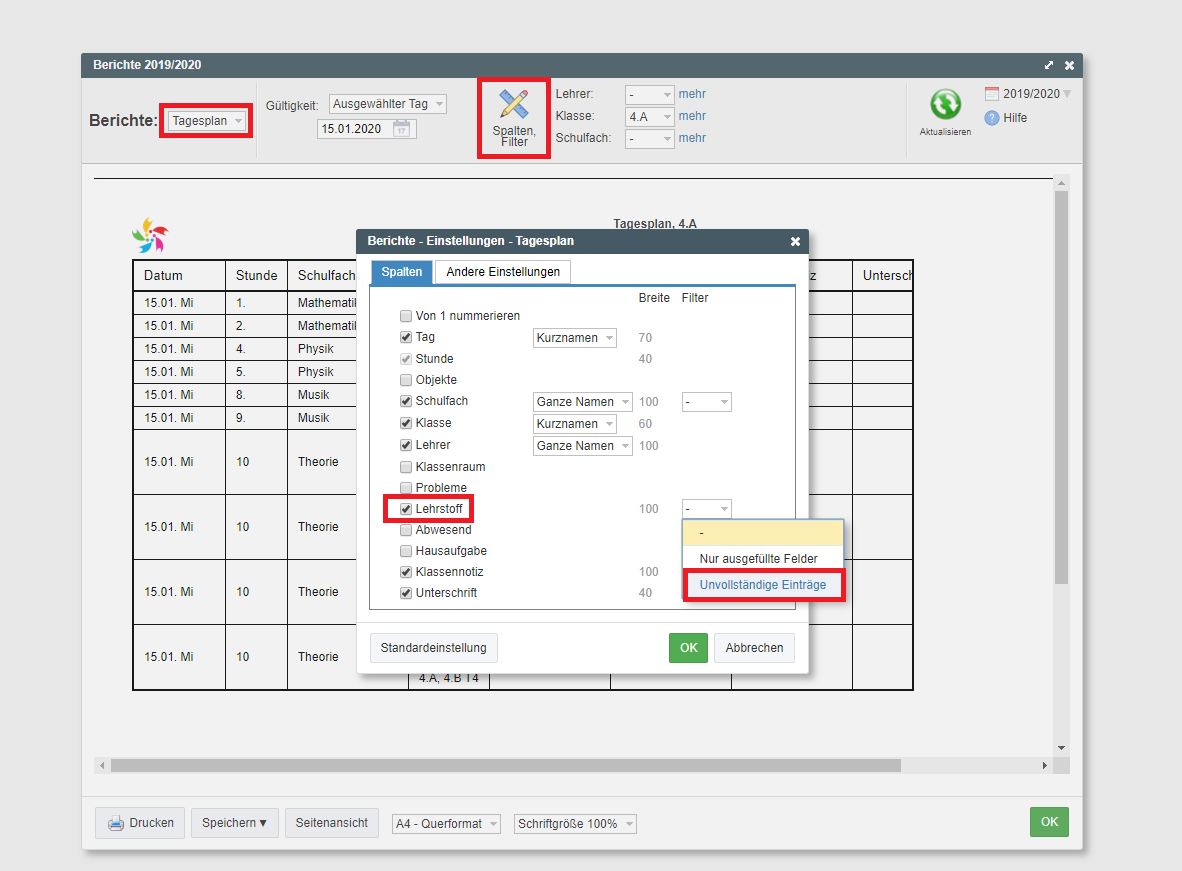Click the school year 2019/2020 calendar icon
The height and width of the screenshot is (871, 1182).
[x=992, y=94]
